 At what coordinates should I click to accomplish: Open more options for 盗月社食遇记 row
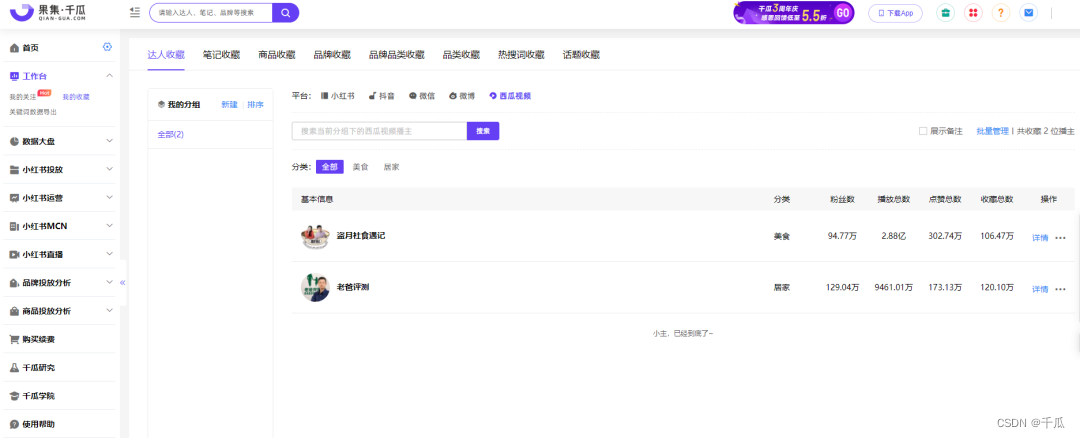(x=1060, y=238)
